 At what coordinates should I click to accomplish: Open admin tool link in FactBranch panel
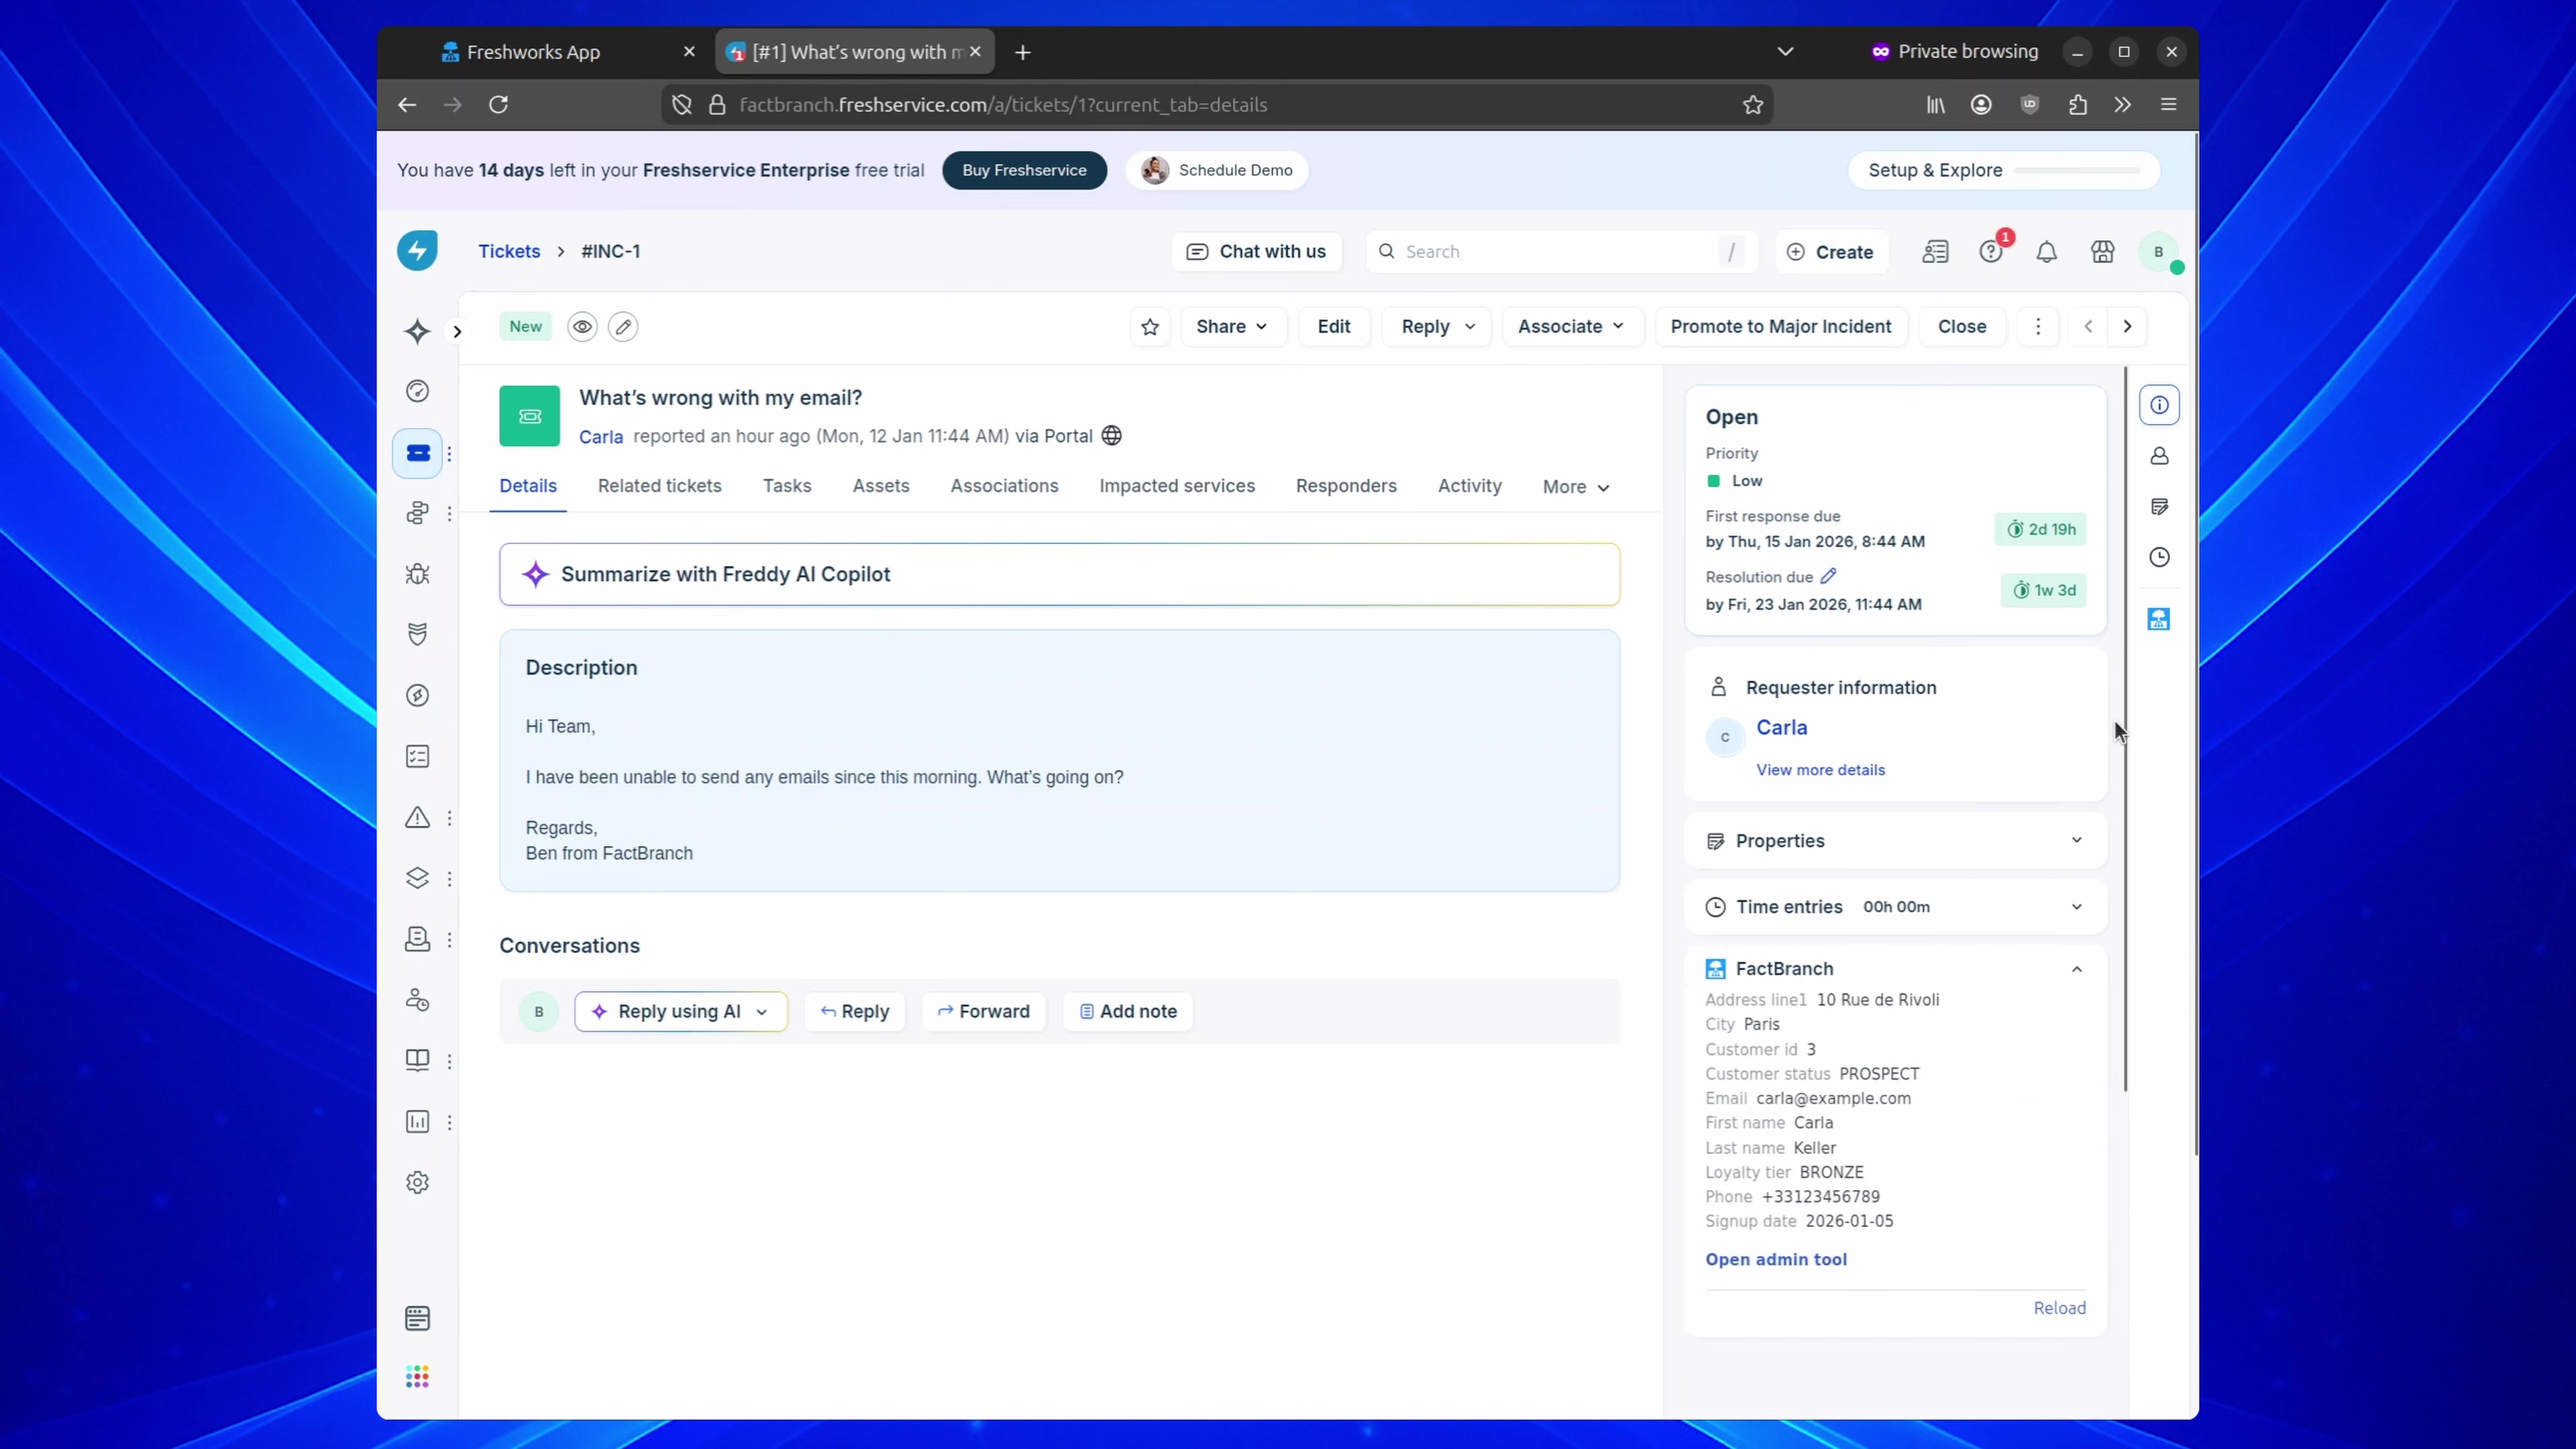(x=1776, y=1259)
